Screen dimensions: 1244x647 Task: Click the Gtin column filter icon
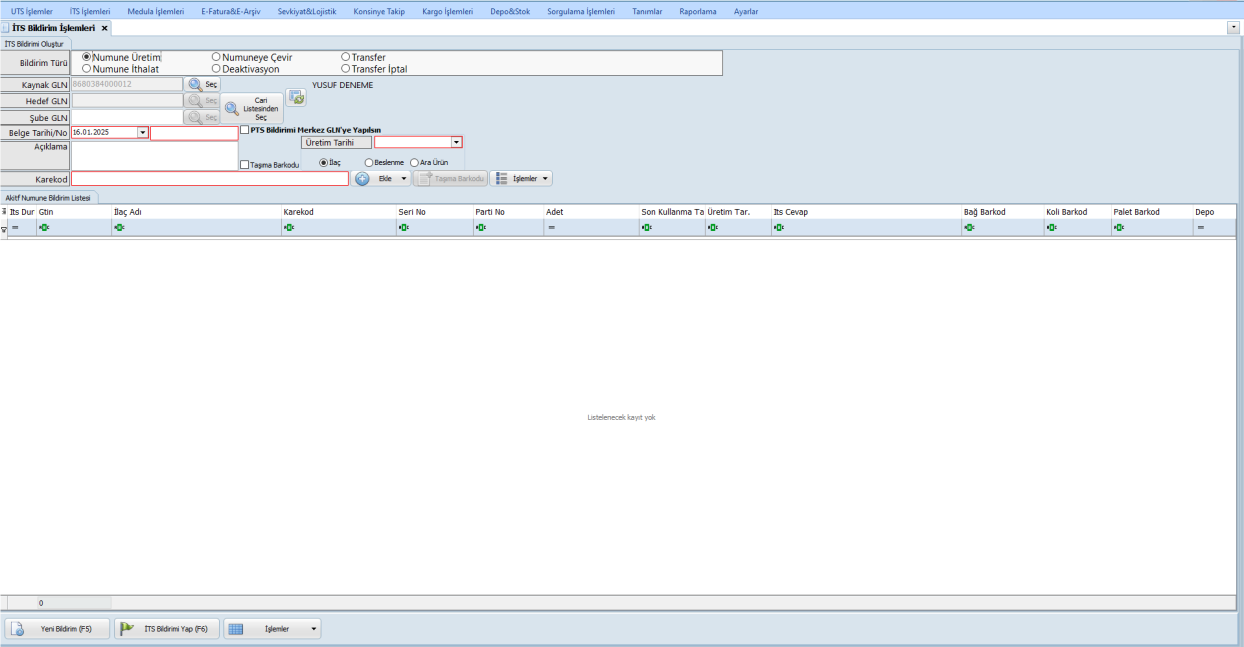(x=44, y=228)
